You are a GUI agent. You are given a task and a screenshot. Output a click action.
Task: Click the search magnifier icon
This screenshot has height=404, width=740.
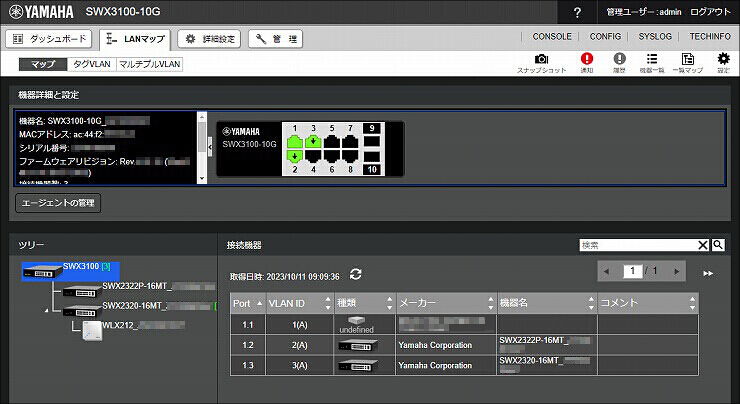point(718,245)
